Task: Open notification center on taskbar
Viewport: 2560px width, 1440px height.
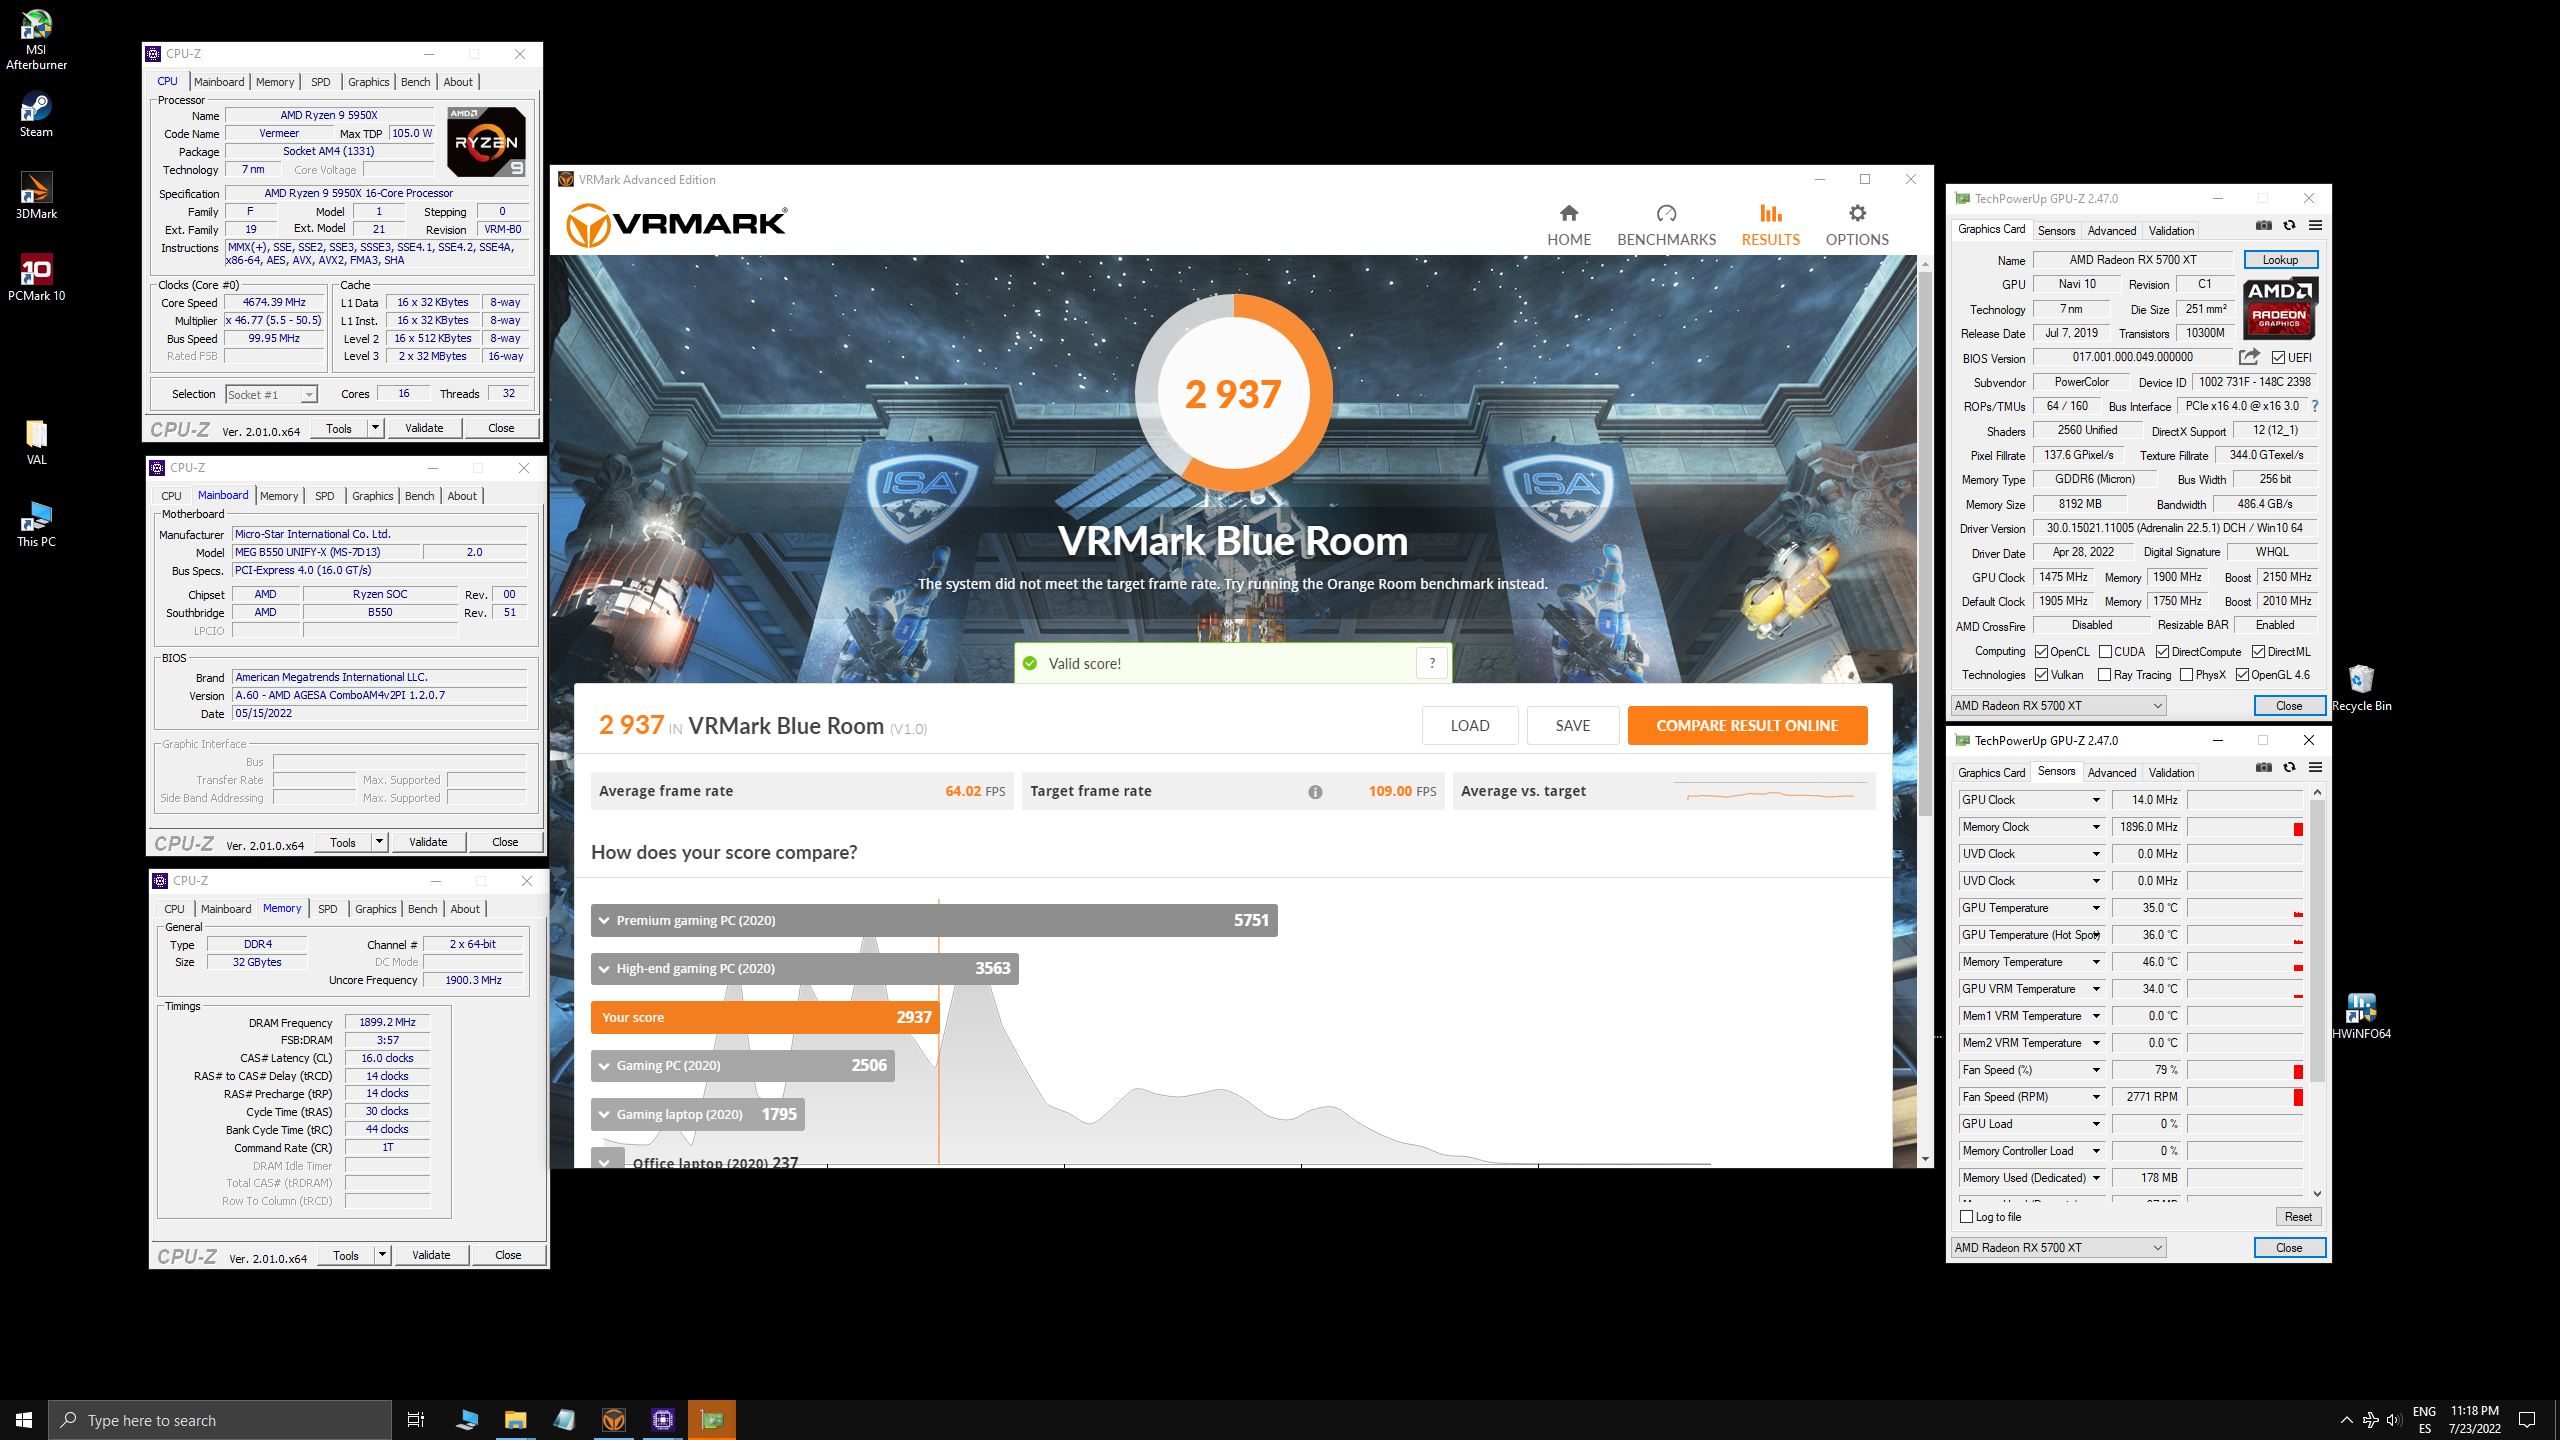Action: tap(2527, 1420)
